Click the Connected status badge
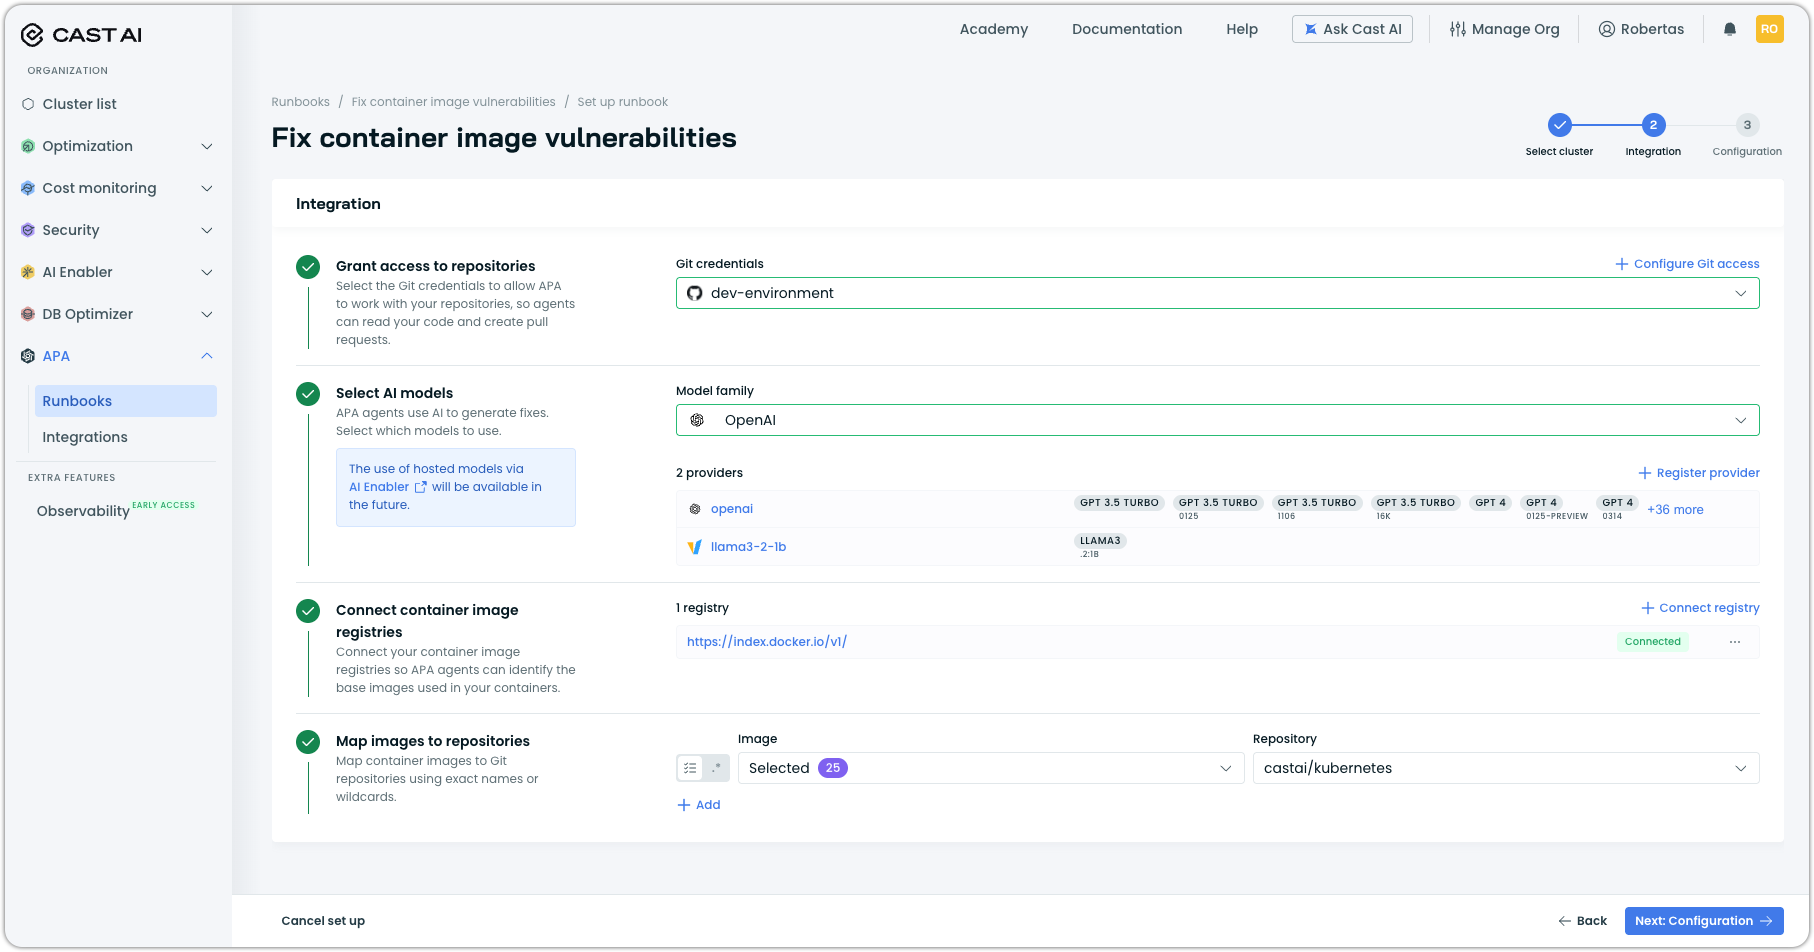1814x952 pixels. pyautogui.click(x=1652, y=642)
